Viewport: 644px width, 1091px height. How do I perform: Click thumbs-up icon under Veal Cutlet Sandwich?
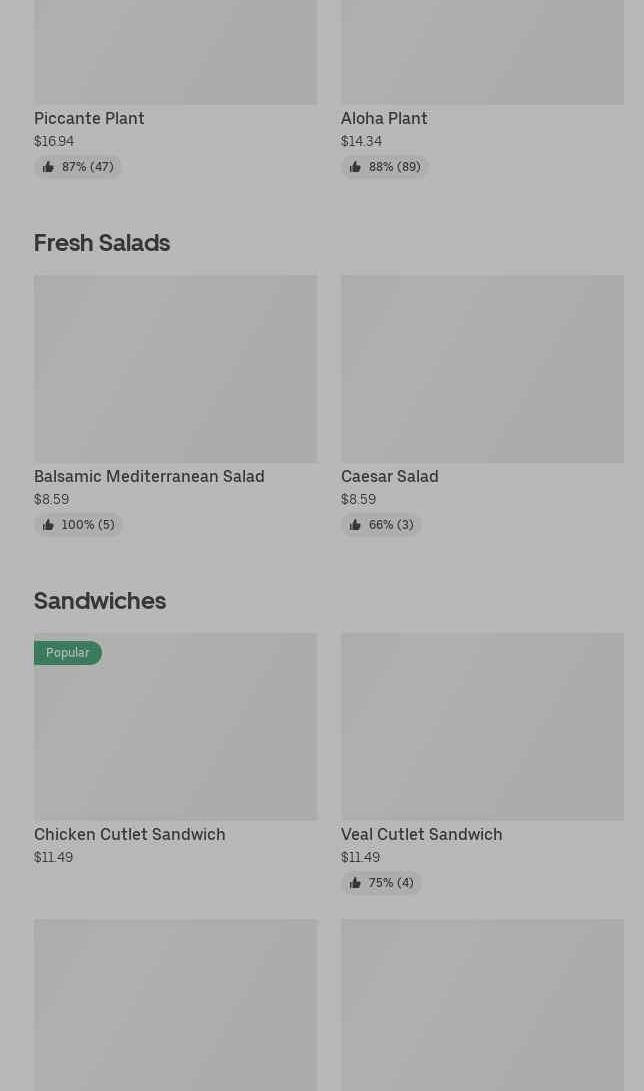click(355, 883)
